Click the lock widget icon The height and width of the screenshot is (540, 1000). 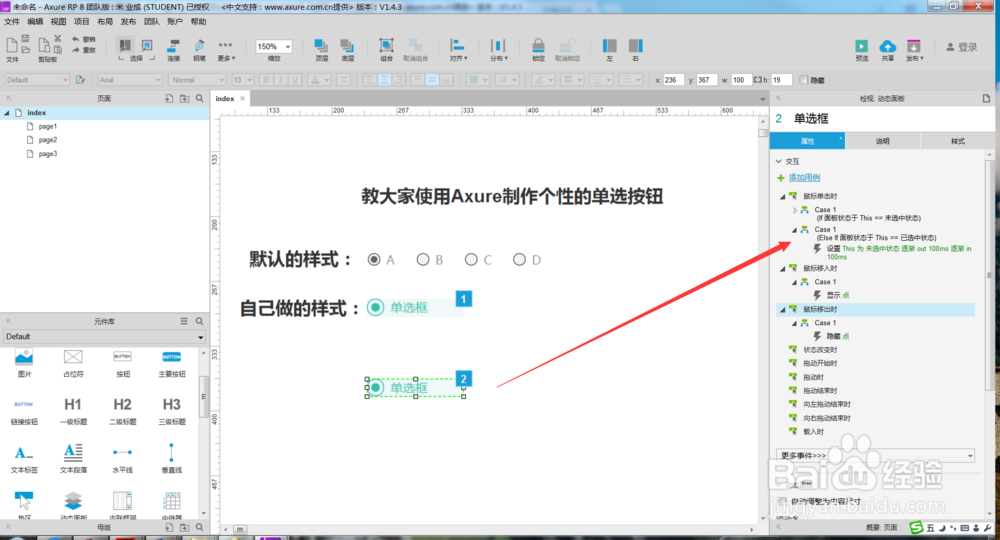pyautogui.click(x=538, y=45)
